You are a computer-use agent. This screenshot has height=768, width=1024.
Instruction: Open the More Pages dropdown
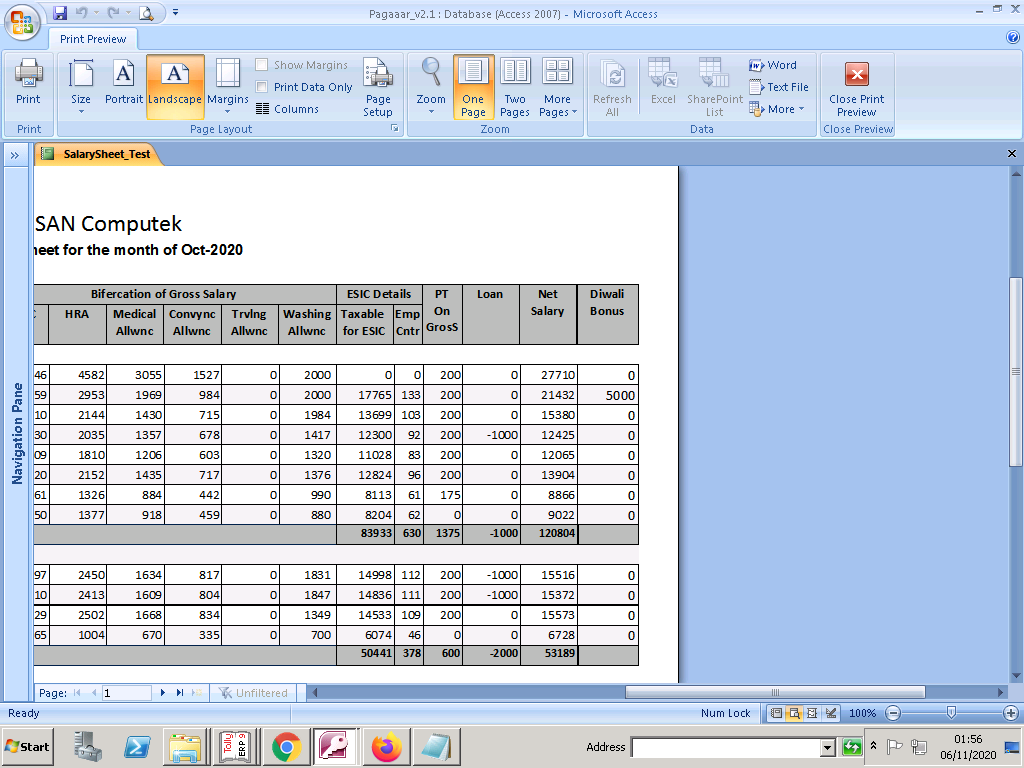coord(558,88)
